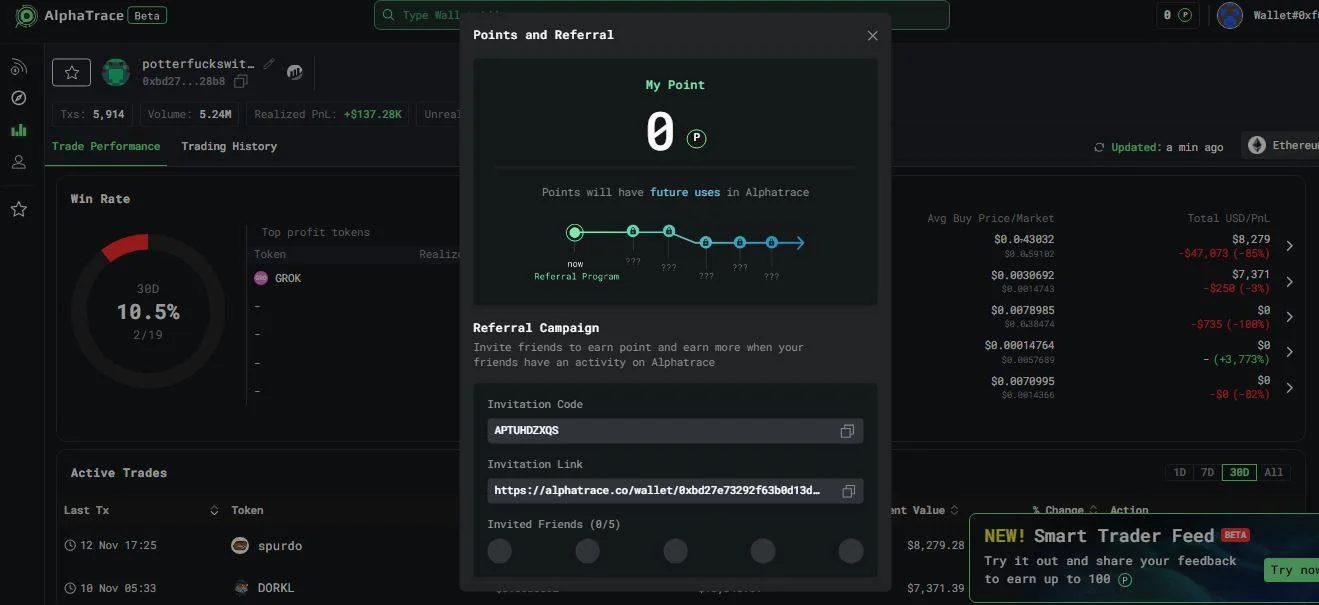Viewport: 1319px width, 605px height.
Task: Copy the invitation code APTUHDZXQS
Action: click(847, 431)
